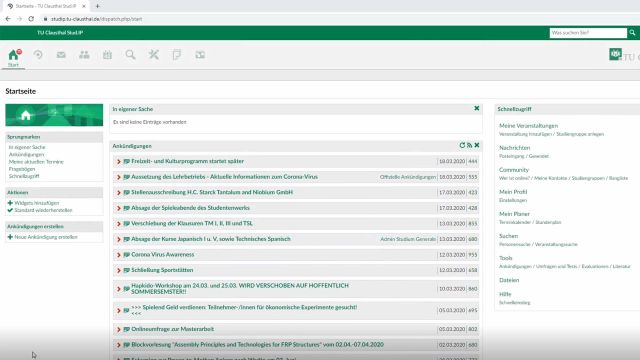Expand 'Verschiebung der Klausuren TM' announcement
Image resolution: width=640 pixels, height=360 pixels.
pyautogui.click(x=119, y=224)
